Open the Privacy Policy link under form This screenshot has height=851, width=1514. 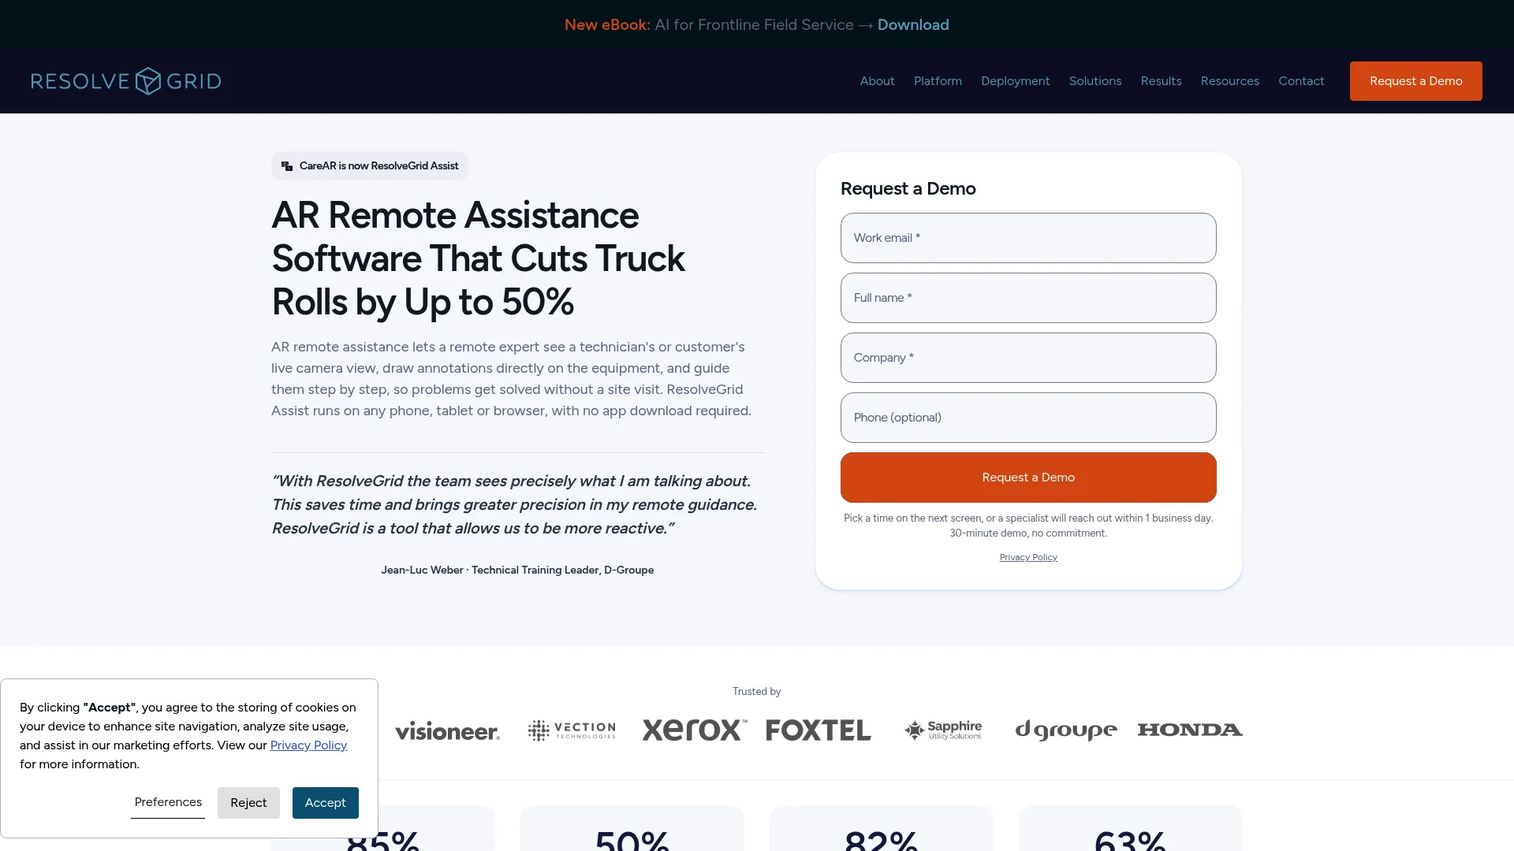1028,557
